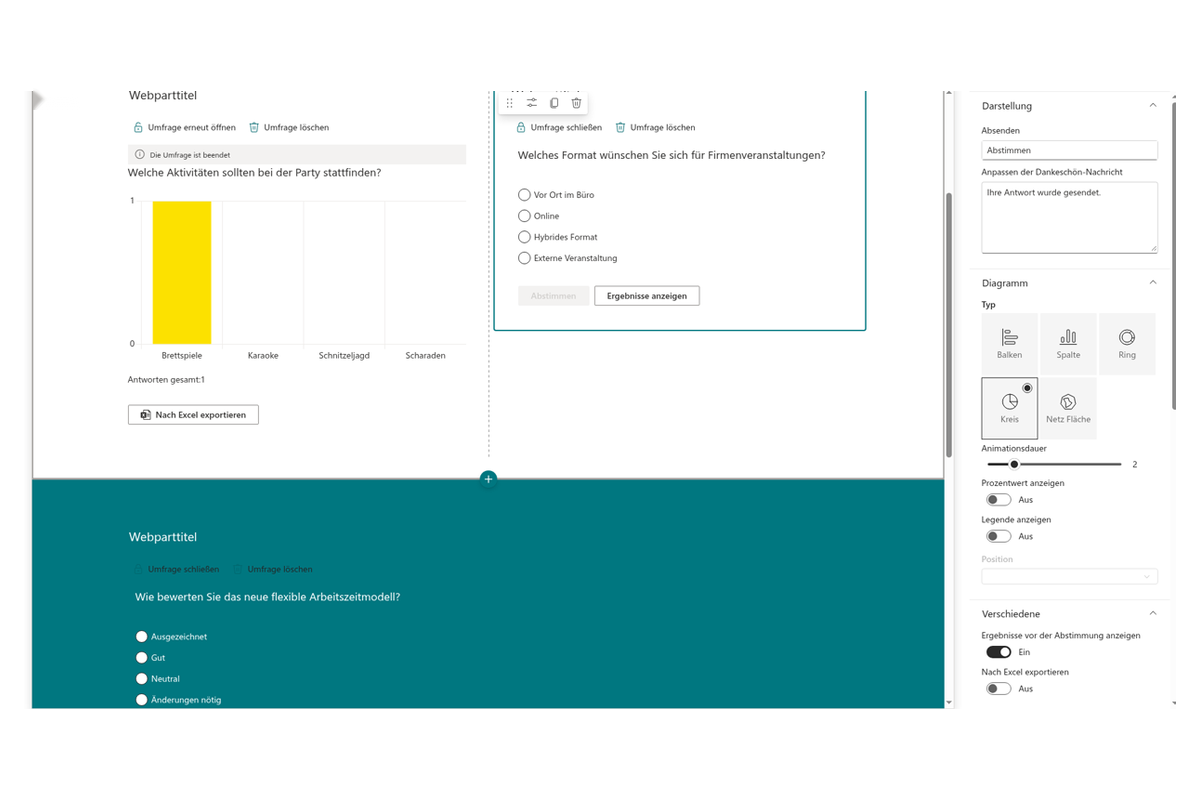1200x800 pixels.
Task: Click Umfrage schließen in the Arbeitszeitmodell poll
Action: [176, 569]
